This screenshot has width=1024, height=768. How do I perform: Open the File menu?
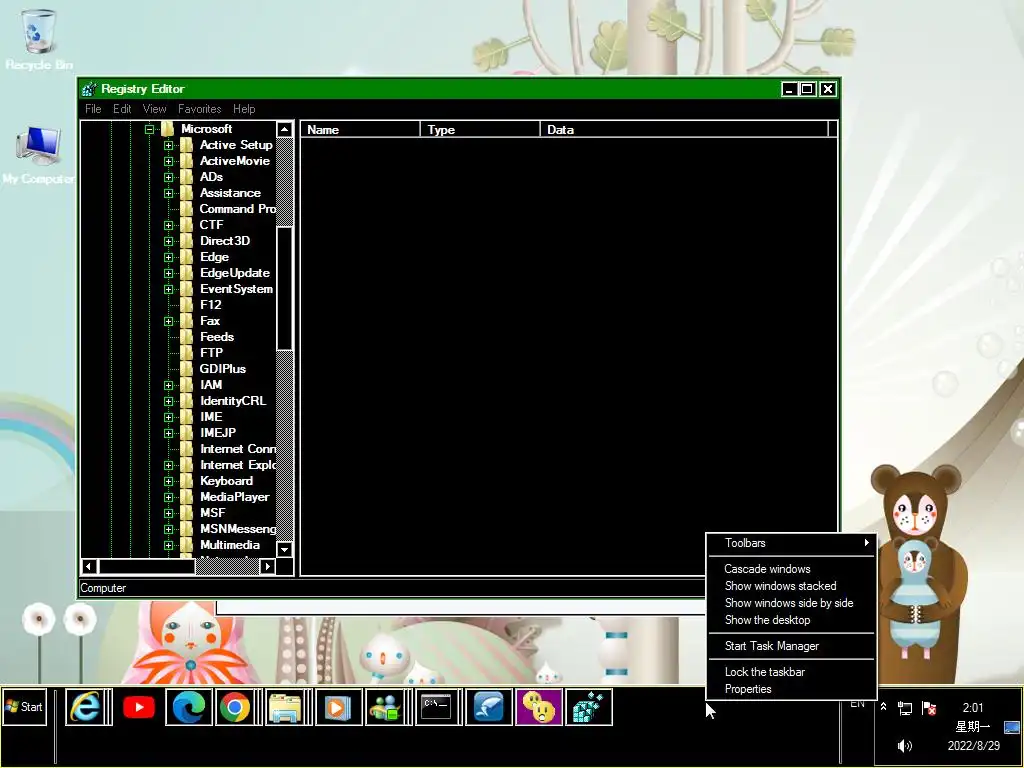[93, 109]
